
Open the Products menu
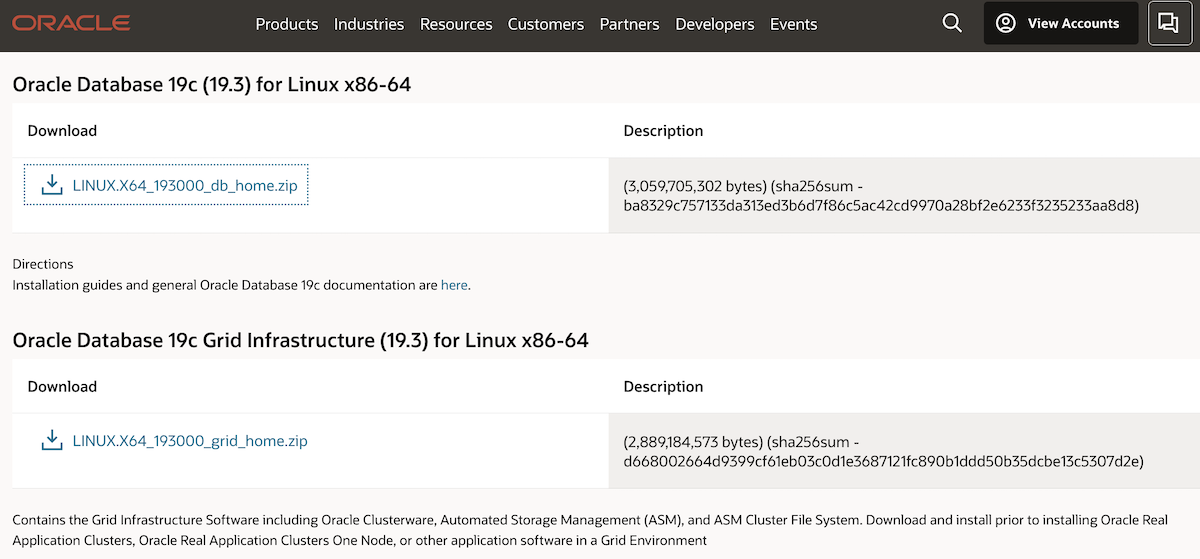[287, 24]
